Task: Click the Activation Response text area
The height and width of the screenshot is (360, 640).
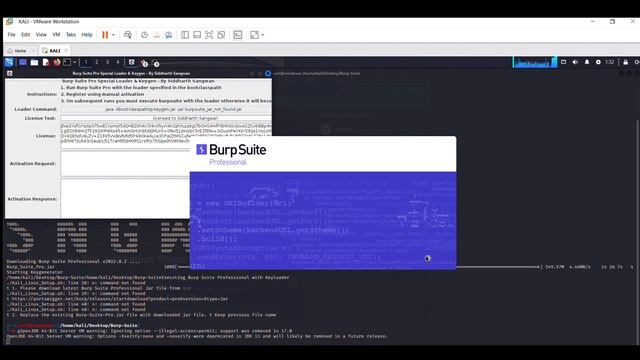Action: tap(125, 199)
